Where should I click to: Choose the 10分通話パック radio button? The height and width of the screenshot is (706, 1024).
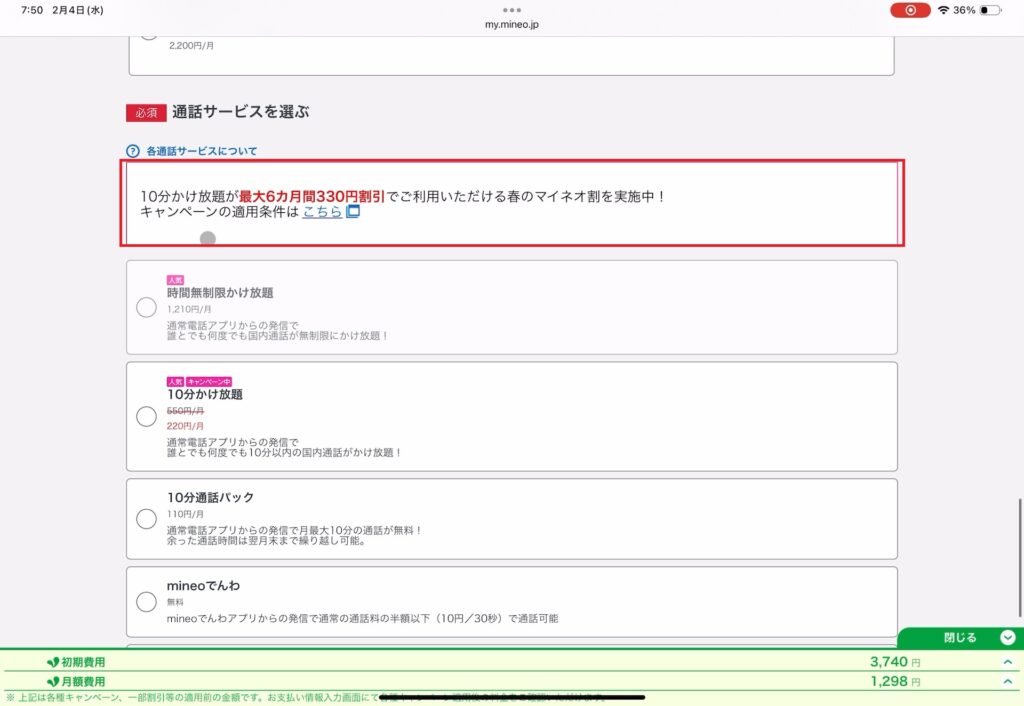pyautogui.click(x=146, y=519)
